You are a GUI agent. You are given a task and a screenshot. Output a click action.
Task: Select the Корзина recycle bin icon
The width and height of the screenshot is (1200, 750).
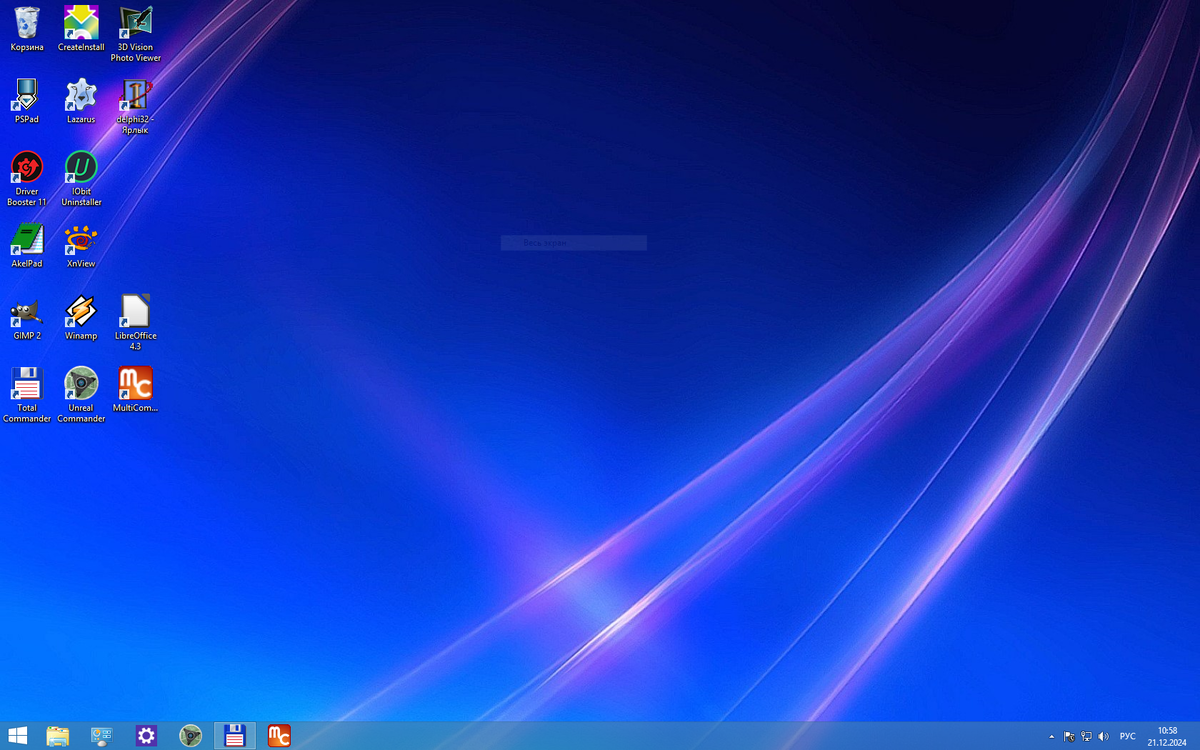27,29
